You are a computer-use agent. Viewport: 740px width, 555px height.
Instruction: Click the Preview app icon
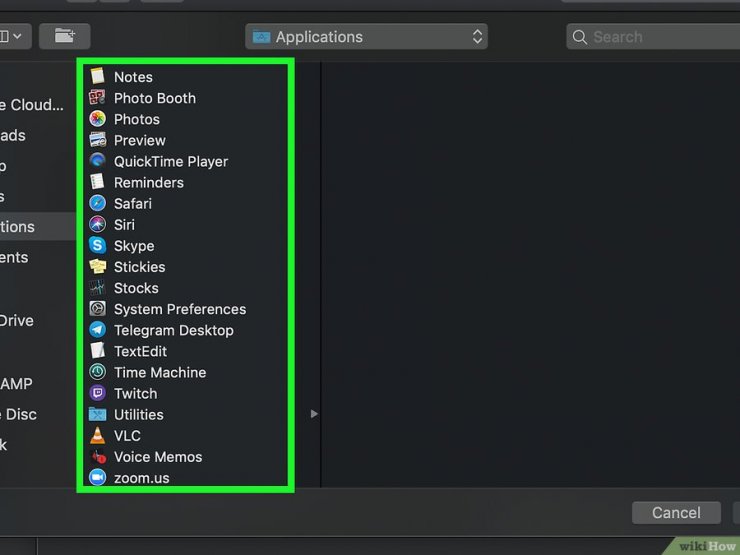click(97, 140)
